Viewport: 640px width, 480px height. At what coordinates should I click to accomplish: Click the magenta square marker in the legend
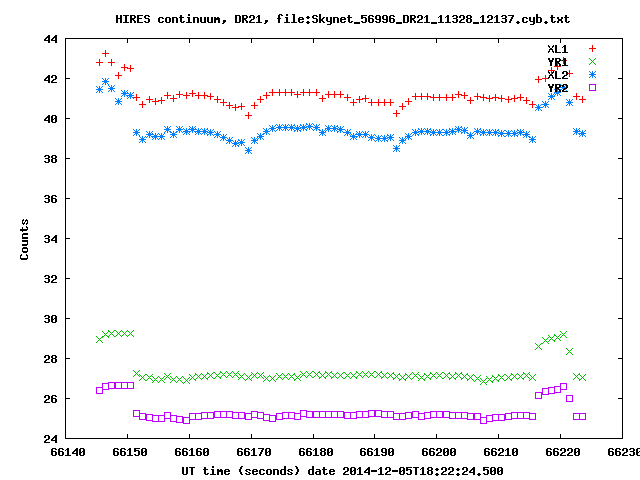(592, 87)
